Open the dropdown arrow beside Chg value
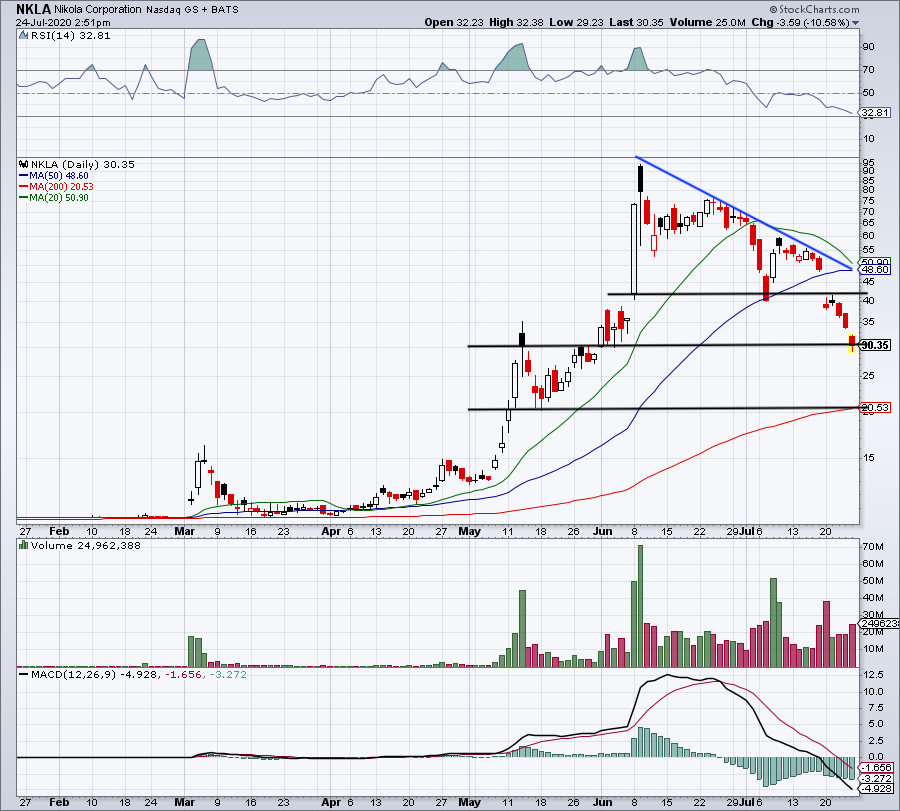 tap(856, 23)
